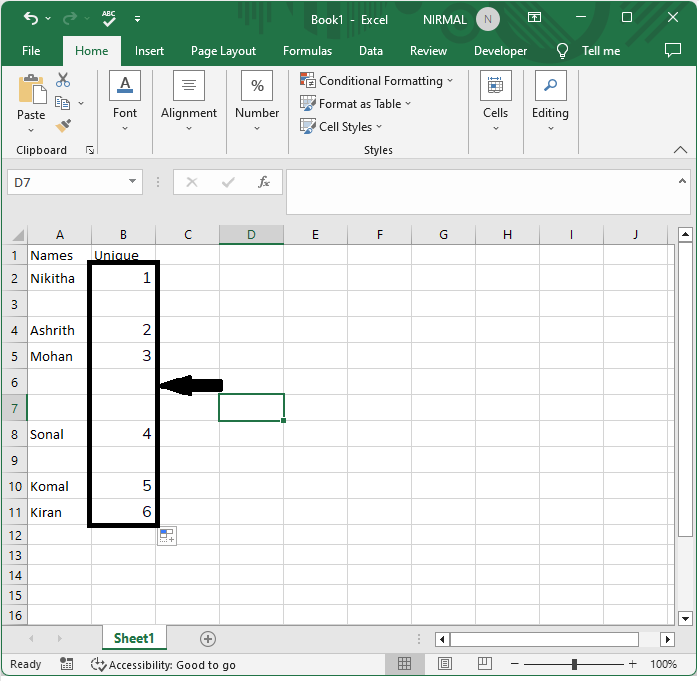The image size is (699, 681).
Task: Open the Format as Table dropdown
Action: (355, 103)
